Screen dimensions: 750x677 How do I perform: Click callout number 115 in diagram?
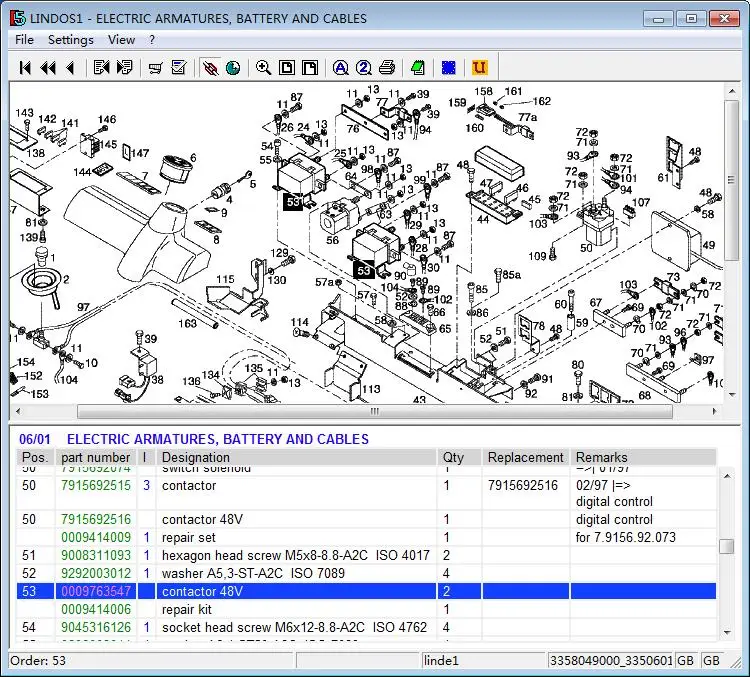[225, 279]
